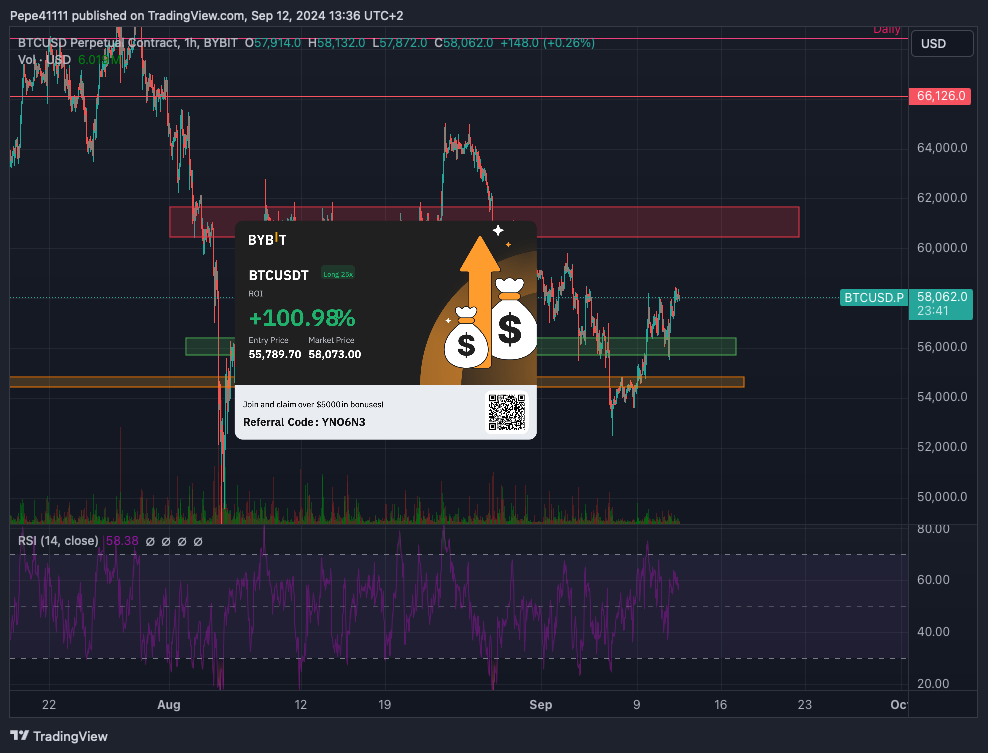This screenshot has width=988, height=753.
Task: Open the USD currency selector
Action: (942, 43)
